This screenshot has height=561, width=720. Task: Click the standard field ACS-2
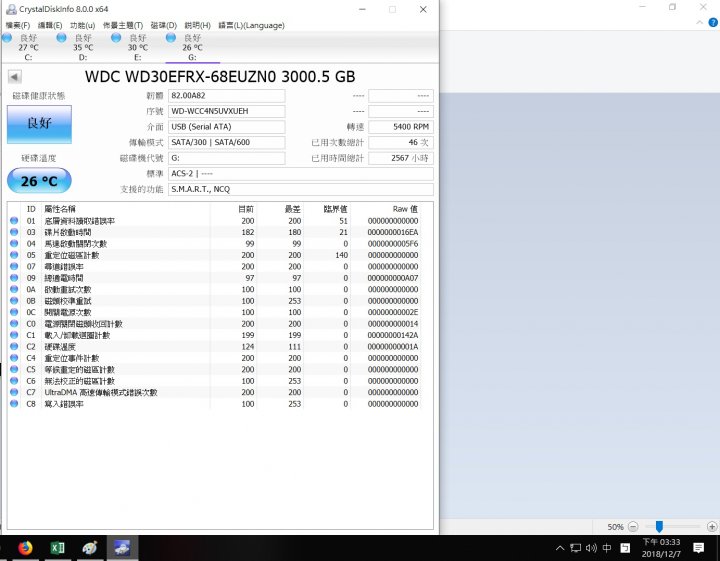pos(300,174)
